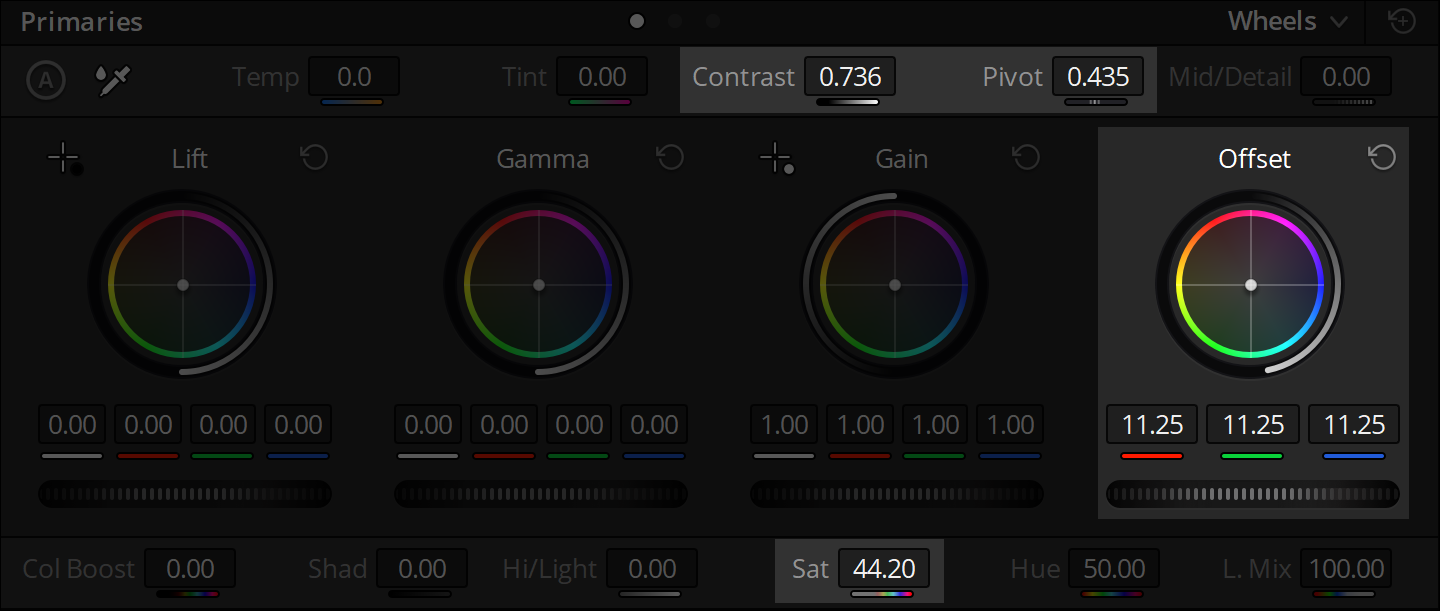Switch to the second page dot

(x=675, y=20)
